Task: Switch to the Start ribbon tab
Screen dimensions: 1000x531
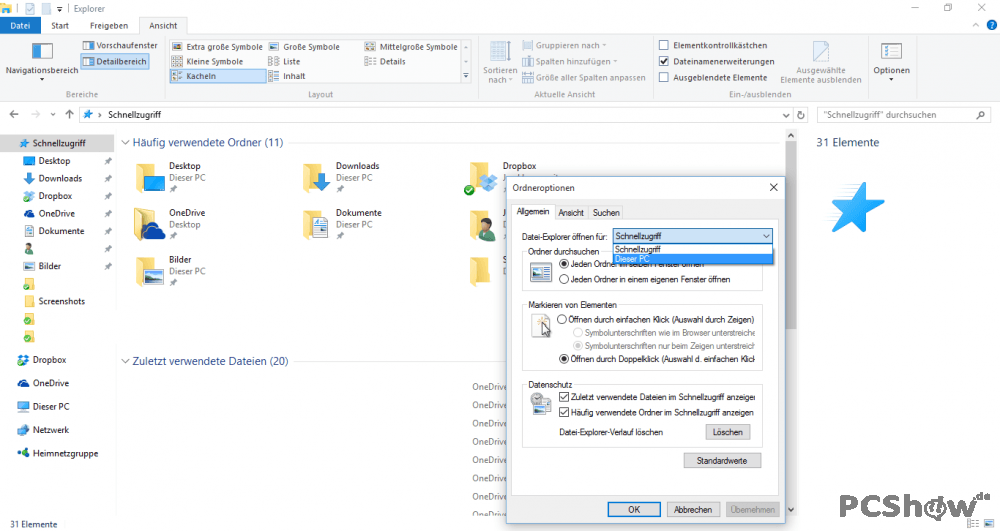Action: click(x=60, y=25)
